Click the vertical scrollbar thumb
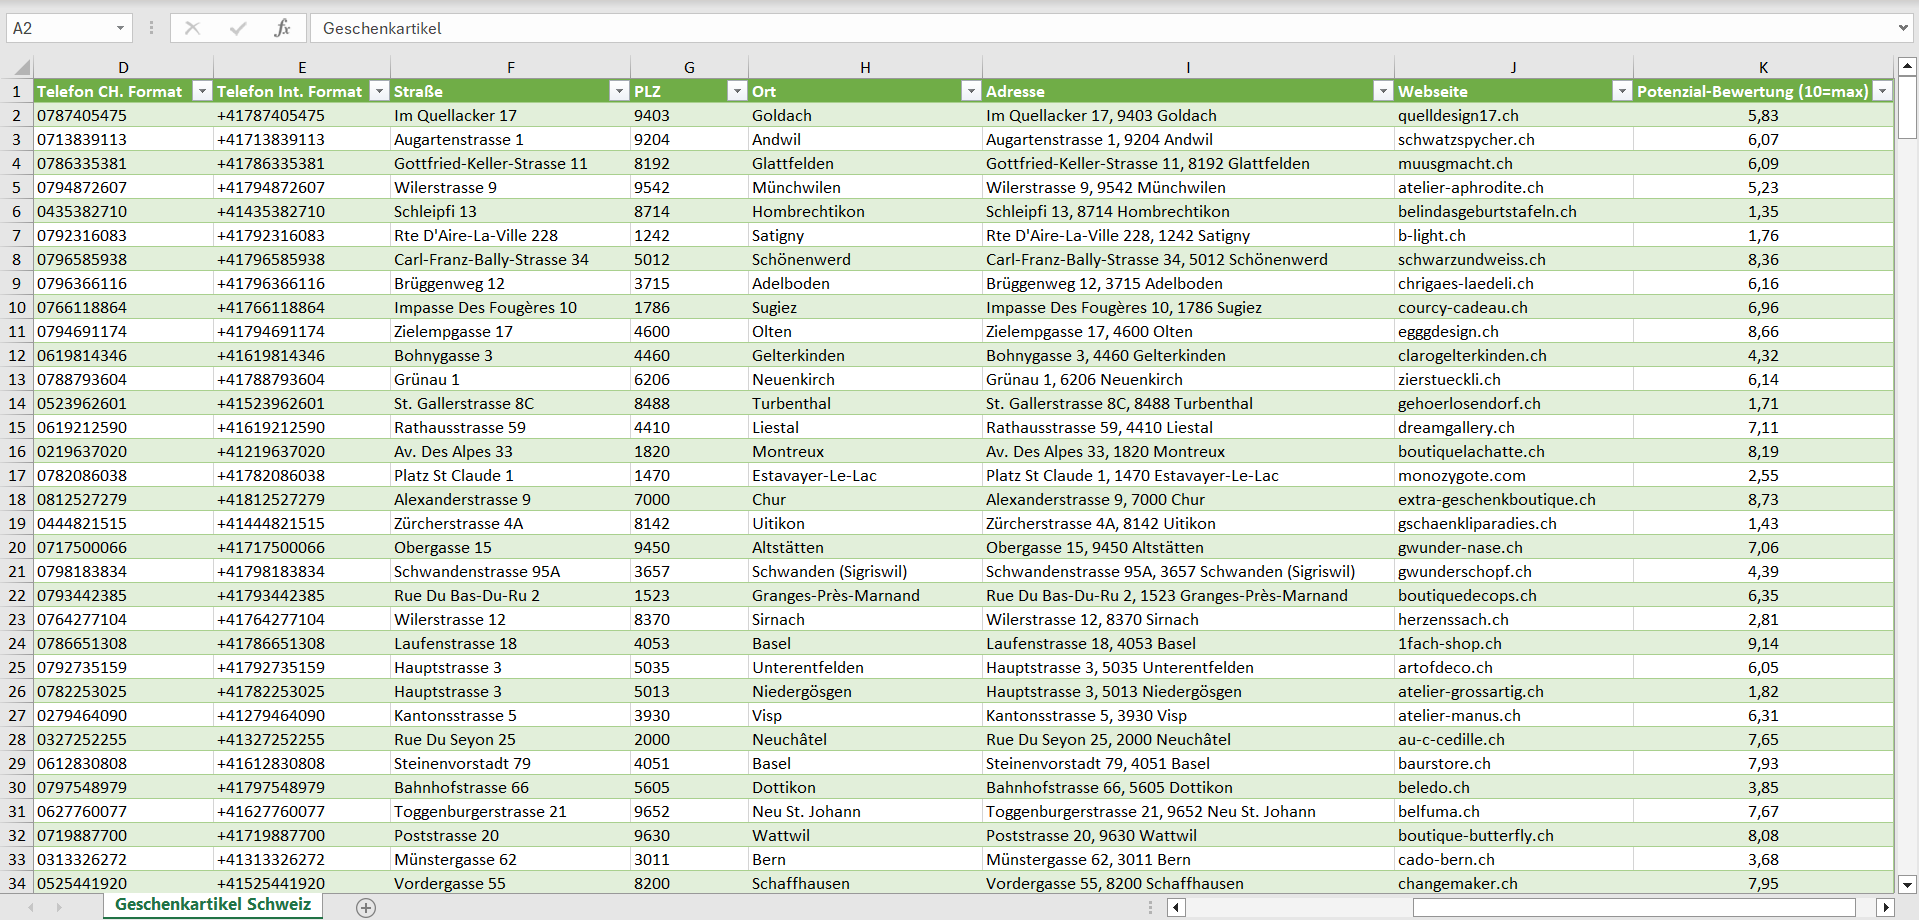The width and height of the screenshot is (1919, 920). [1907, 108]
